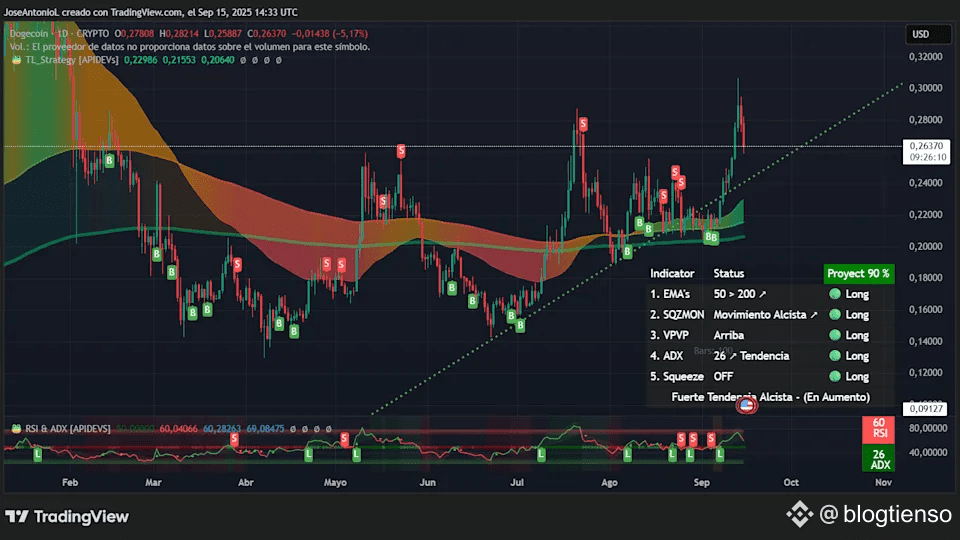Image resolution: width=960 pixels, height=540 pixels.
Task: Click the TradingView logo
Action: tap(67, 517)
